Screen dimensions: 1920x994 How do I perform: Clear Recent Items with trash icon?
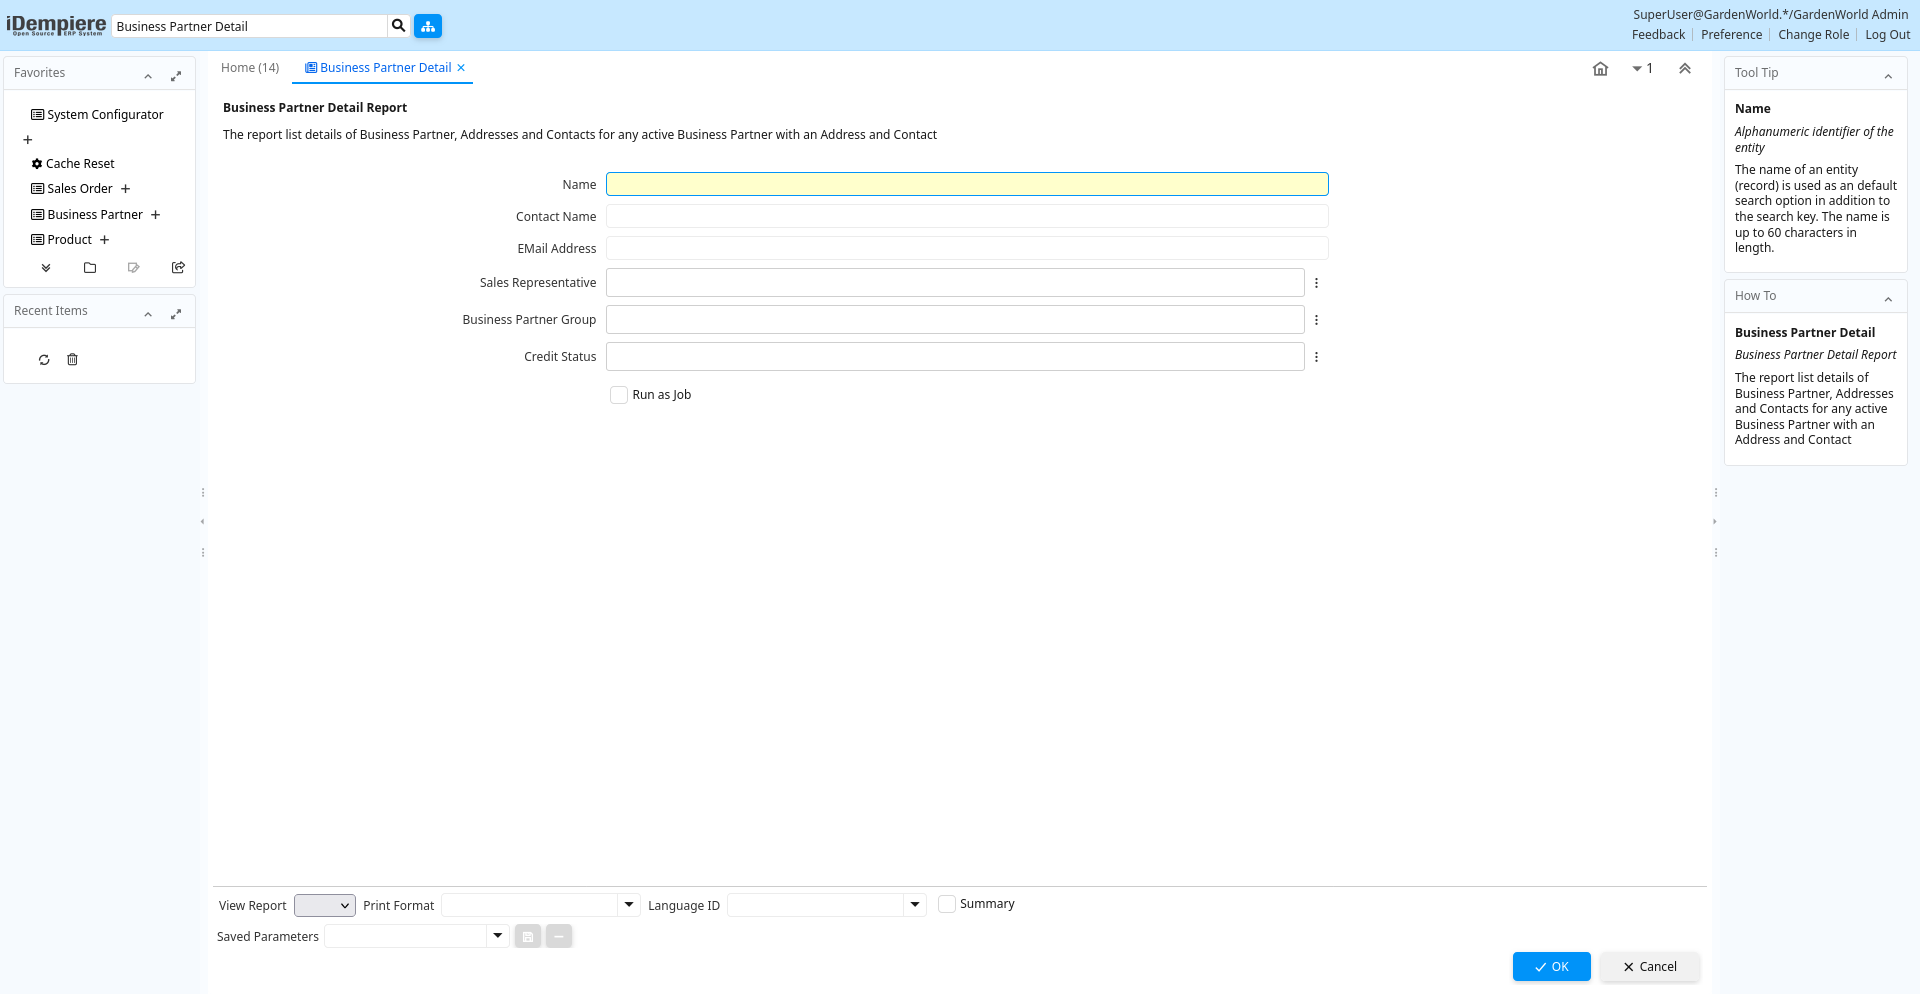(x=72, y=360)
